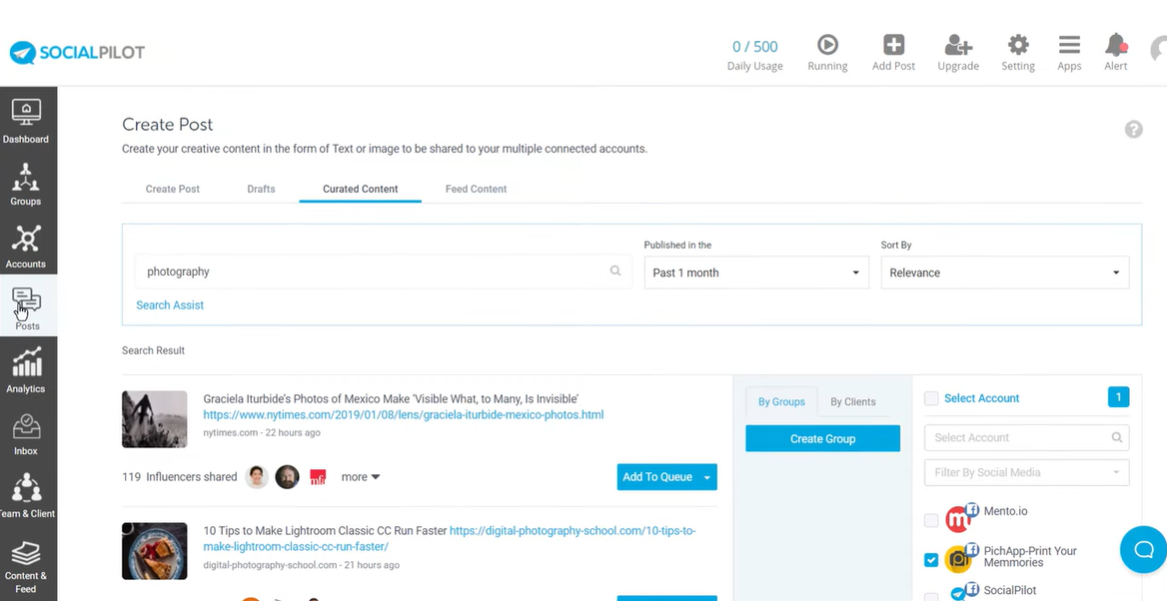The width and height of the screenshot is (1167, 601).
Task: Open the Upgrade icon
Action: (x=958, y=45)
